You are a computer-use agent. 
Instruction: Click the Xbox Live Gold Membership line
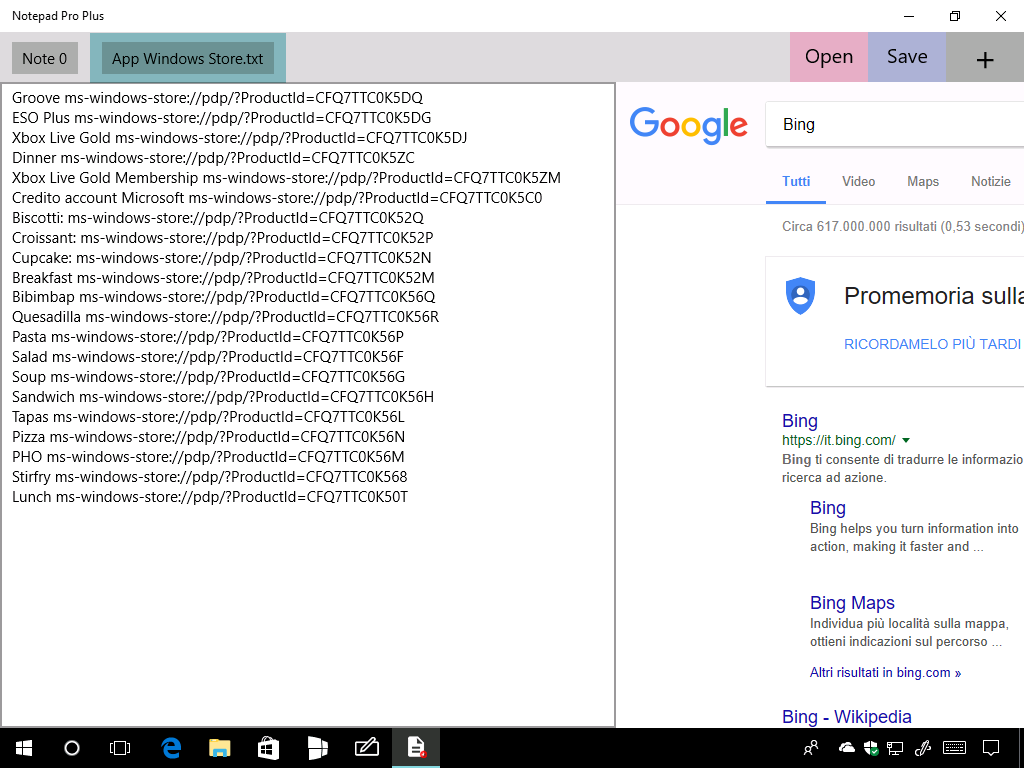286,178
